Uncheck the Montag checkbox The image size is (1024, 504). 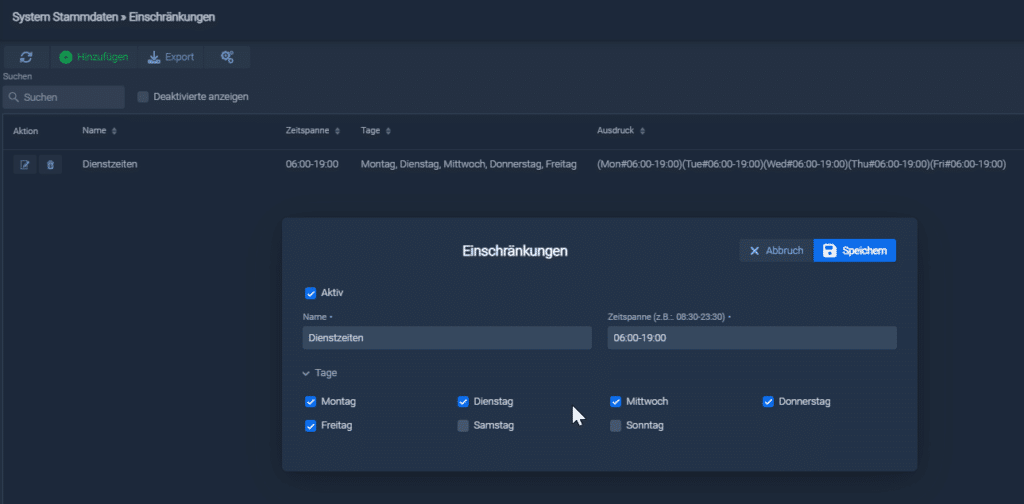click(x=311, y=402)
